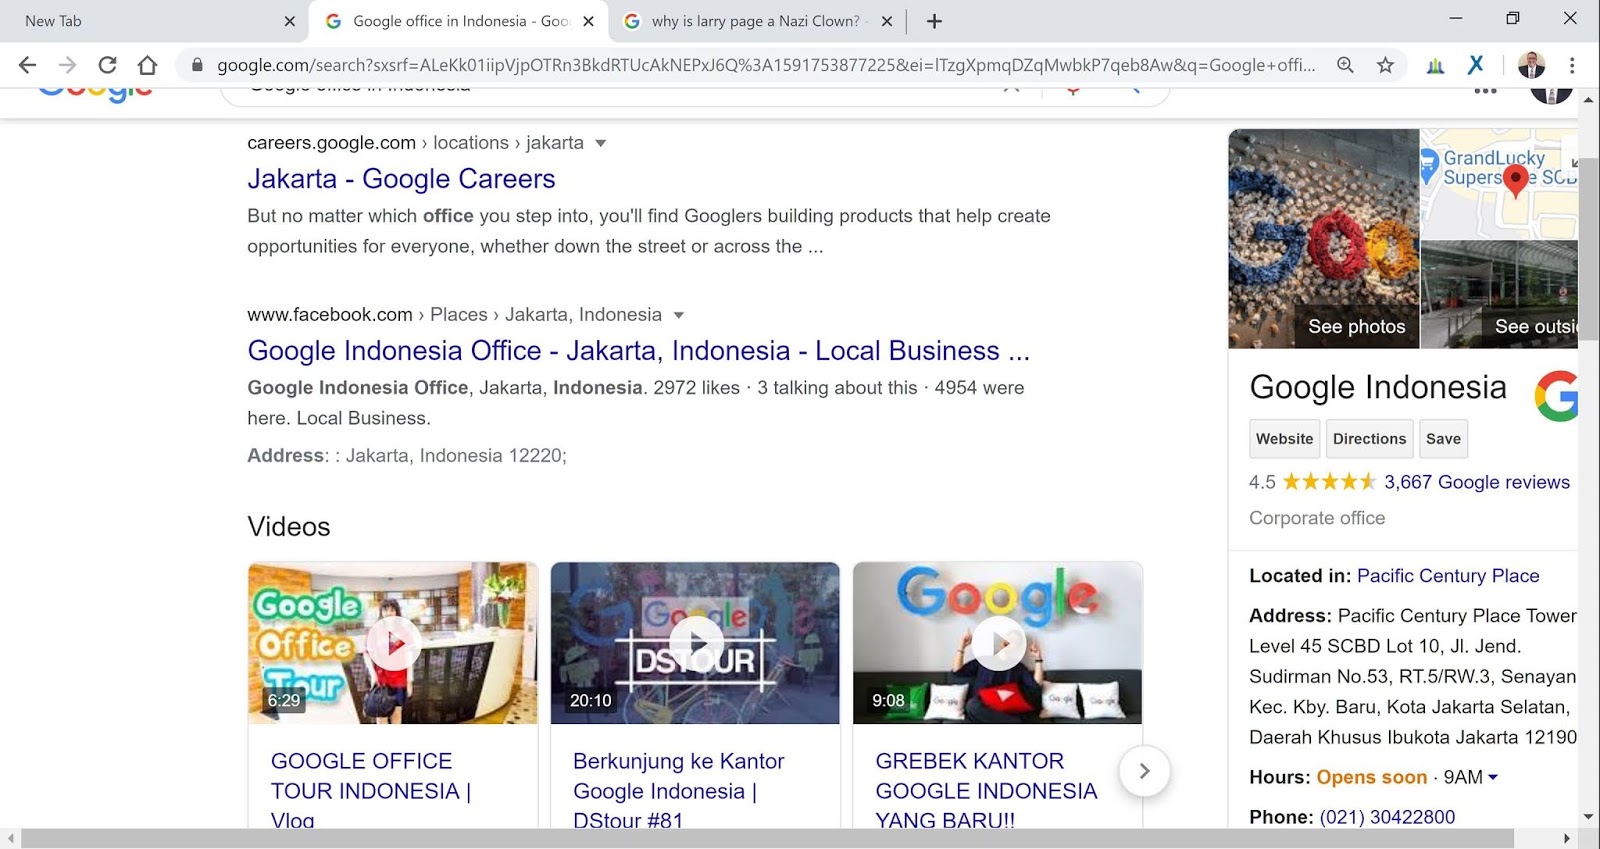Switch to the Google office in Indonesia tab

459,21
